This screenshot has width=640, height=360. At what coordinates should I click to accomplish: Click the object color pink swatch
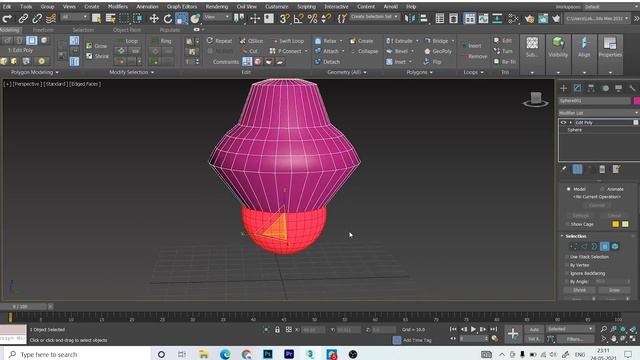(x=637, y=100)
